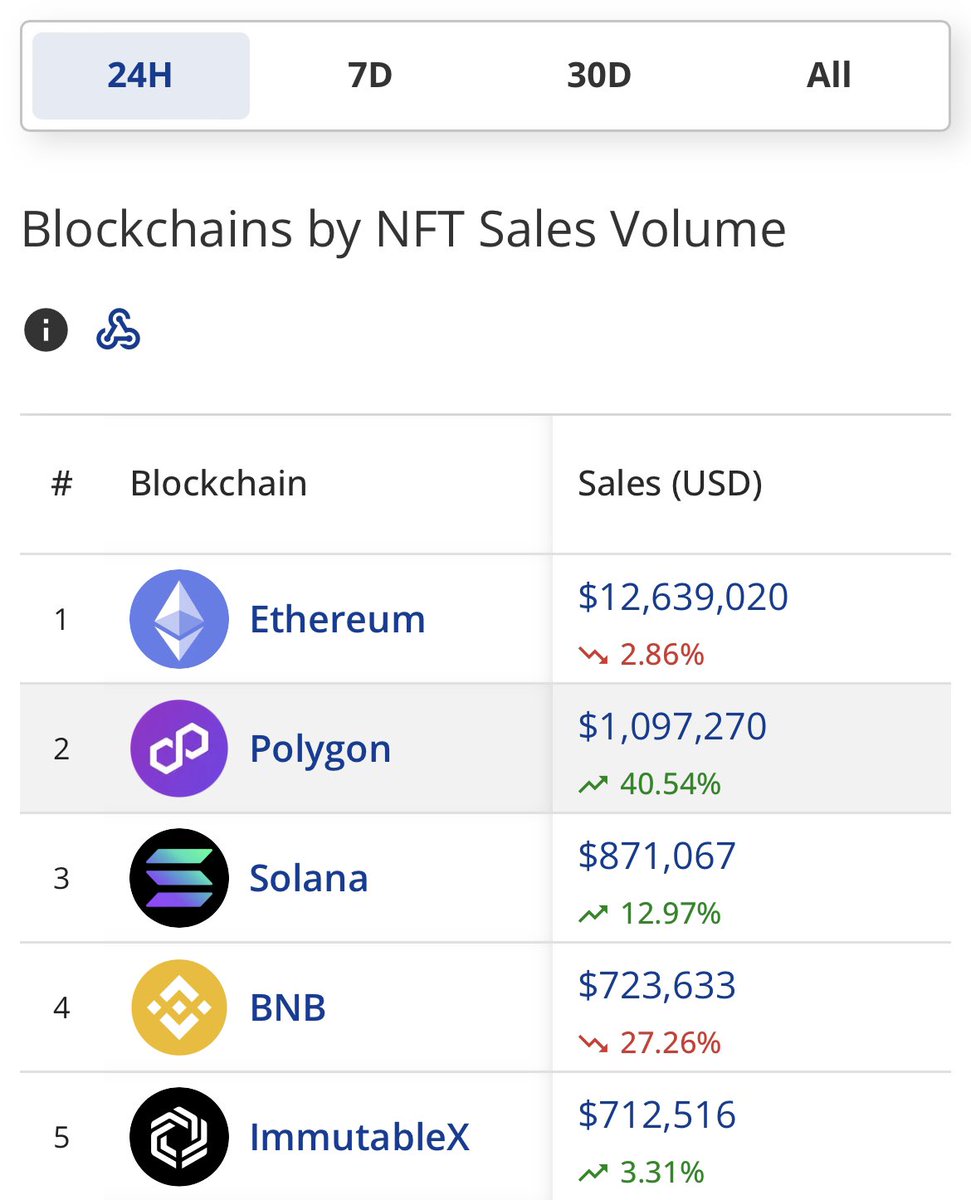This screenshot has width=971, height=1200.
Task: Switch to the 7D time range
Action: (370, 76)
